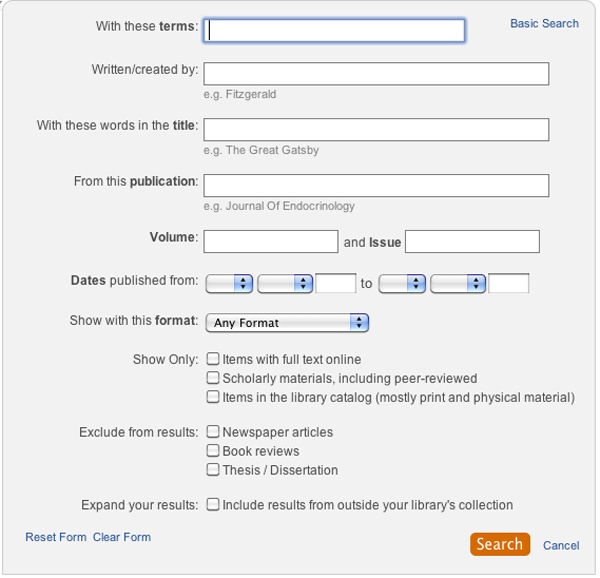Open the 'Any Format' dropdown
The image size is (600, 578).
point(287,323)
